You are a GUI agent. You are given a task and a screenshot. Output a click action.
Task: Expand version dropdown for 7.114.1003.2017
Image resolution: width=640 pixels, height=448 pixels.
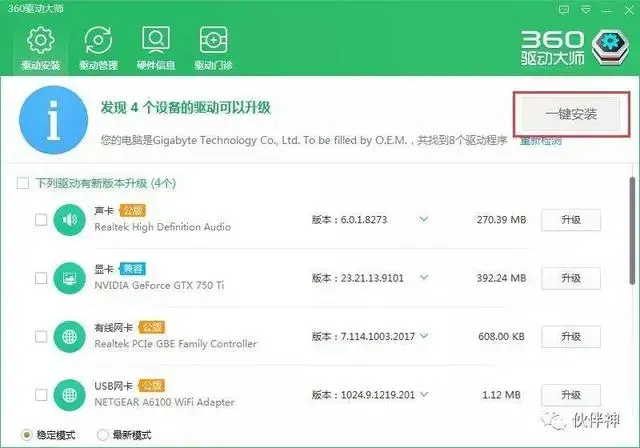click(424, 336)
